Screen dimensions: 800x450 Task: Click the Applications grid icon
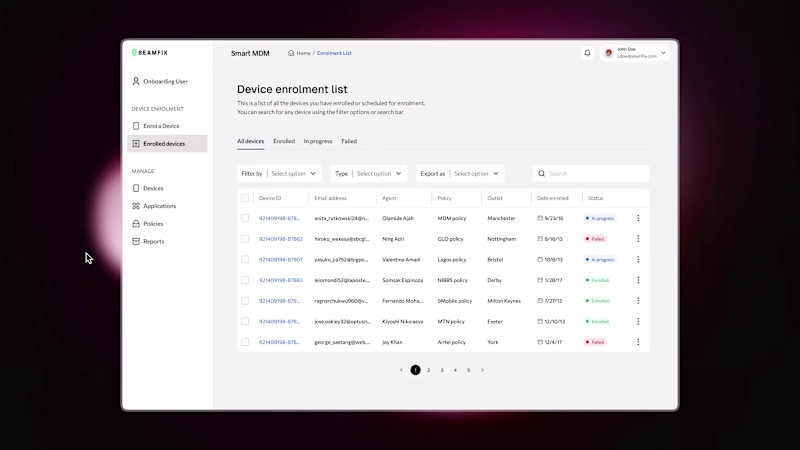click(x=136, y=206)
